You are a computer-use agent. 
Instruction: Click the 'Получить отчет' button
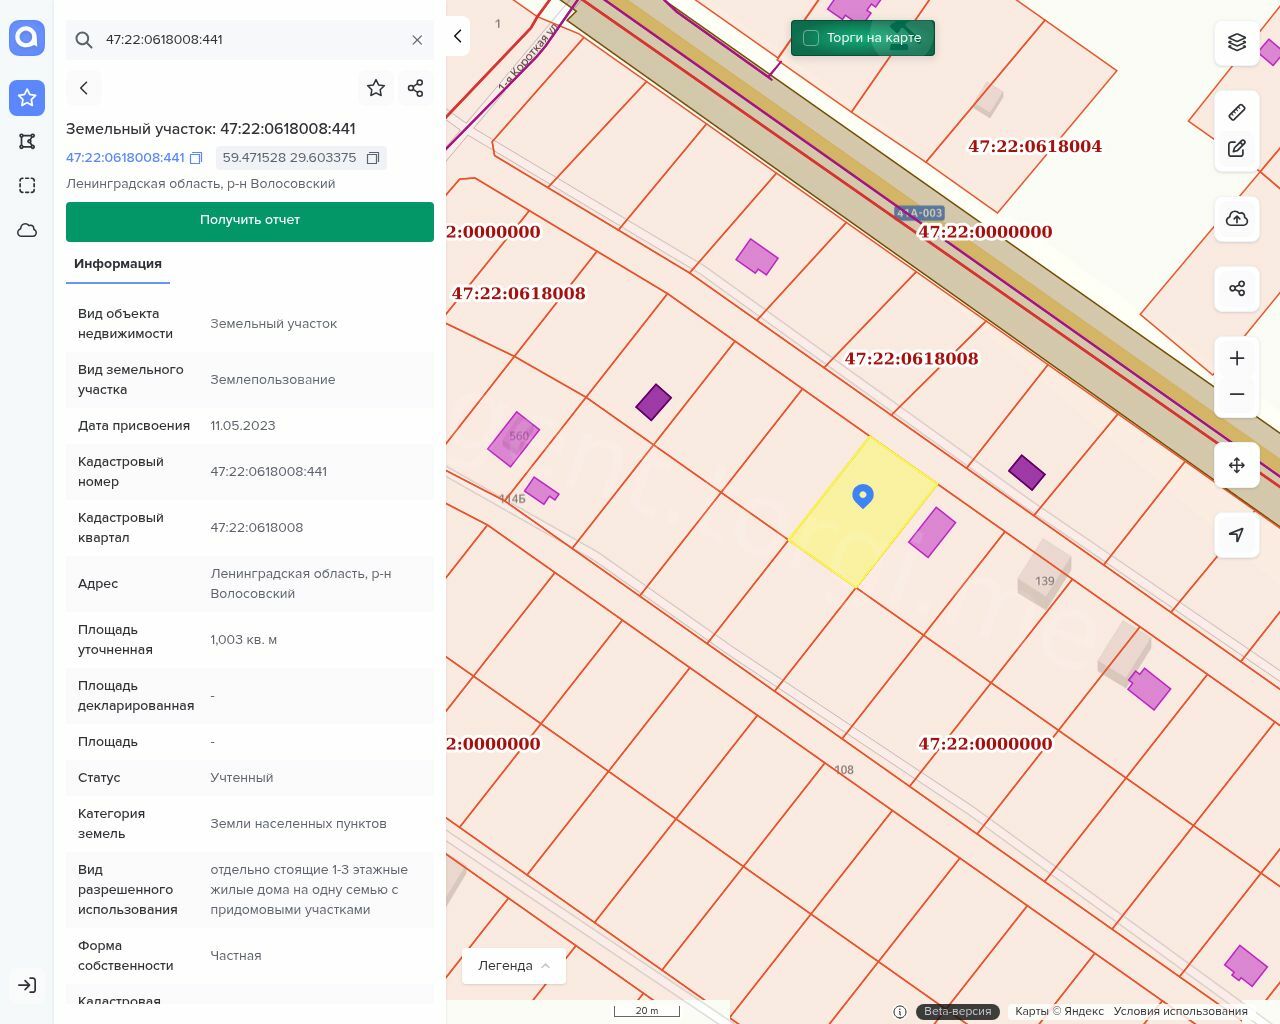[x=250, y=221]
